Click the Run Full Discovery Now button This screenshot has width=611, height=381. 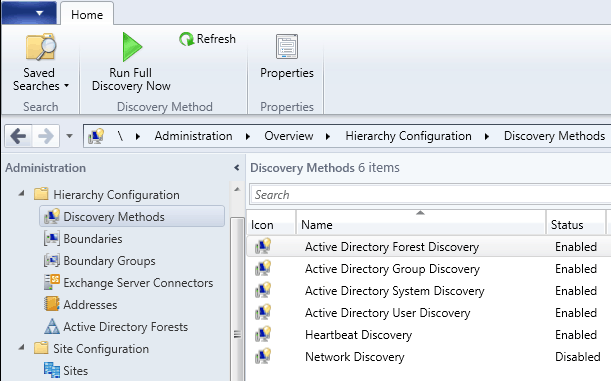click(131, 63)
